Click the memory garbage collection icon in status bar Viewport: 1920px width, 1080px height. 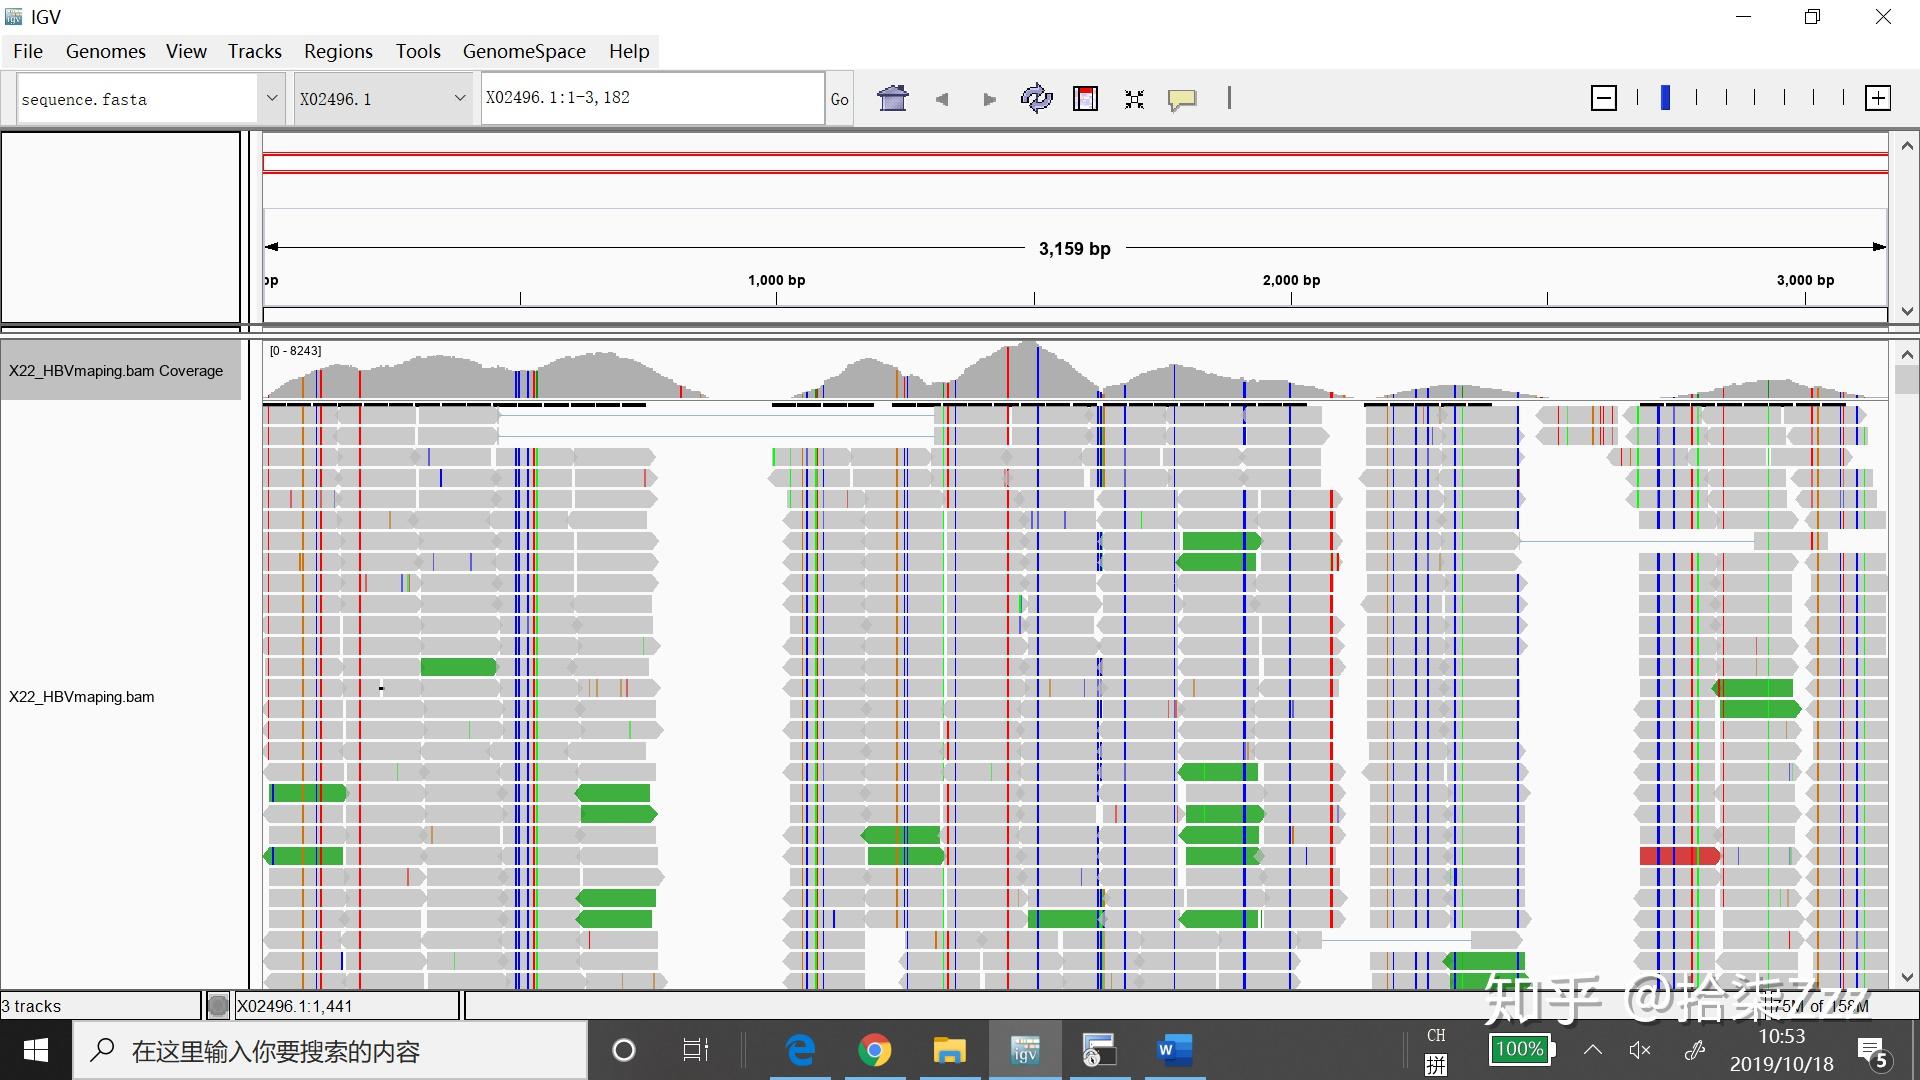(x=218, y=1005)
